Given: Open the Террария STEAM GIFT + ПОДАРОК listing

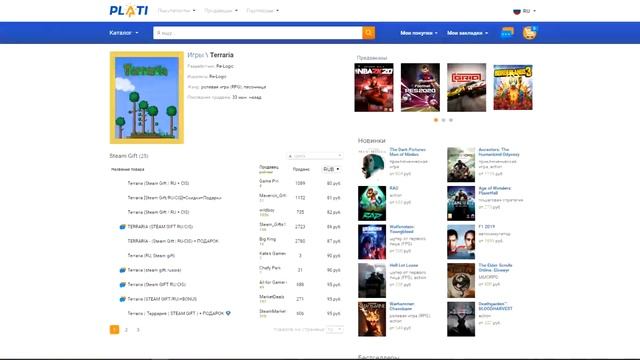Looking at the screenshot, I should click(176, 313).
